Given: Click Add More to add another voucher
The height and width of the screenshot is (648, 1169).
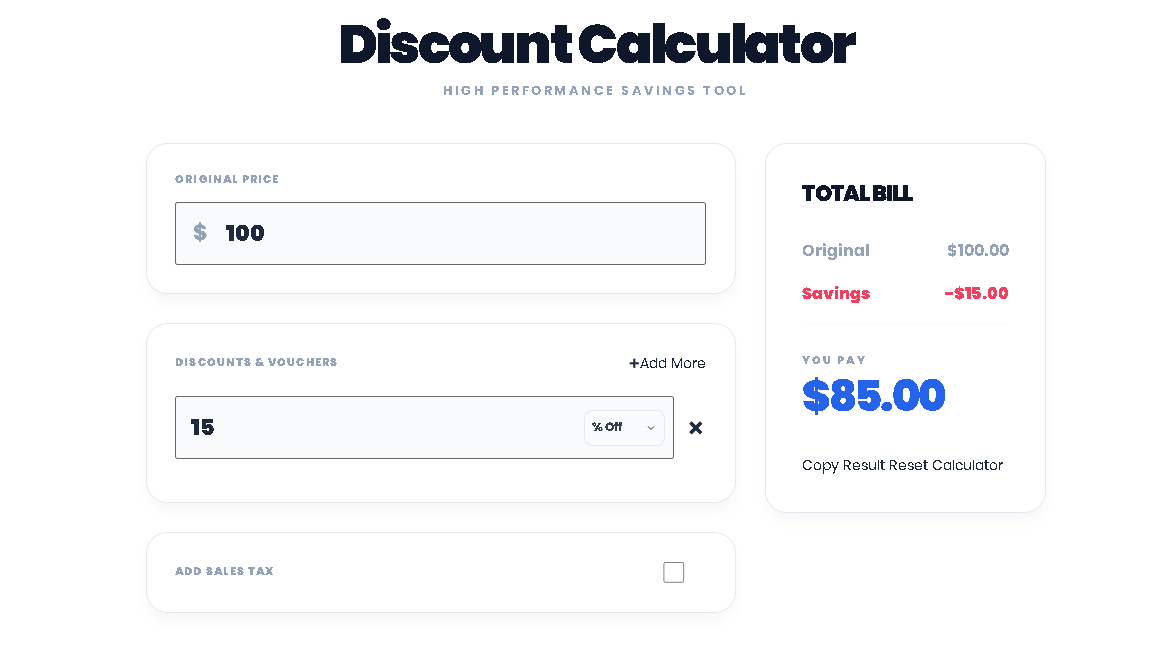Looking at the screenshot, I should pos(667,363).
